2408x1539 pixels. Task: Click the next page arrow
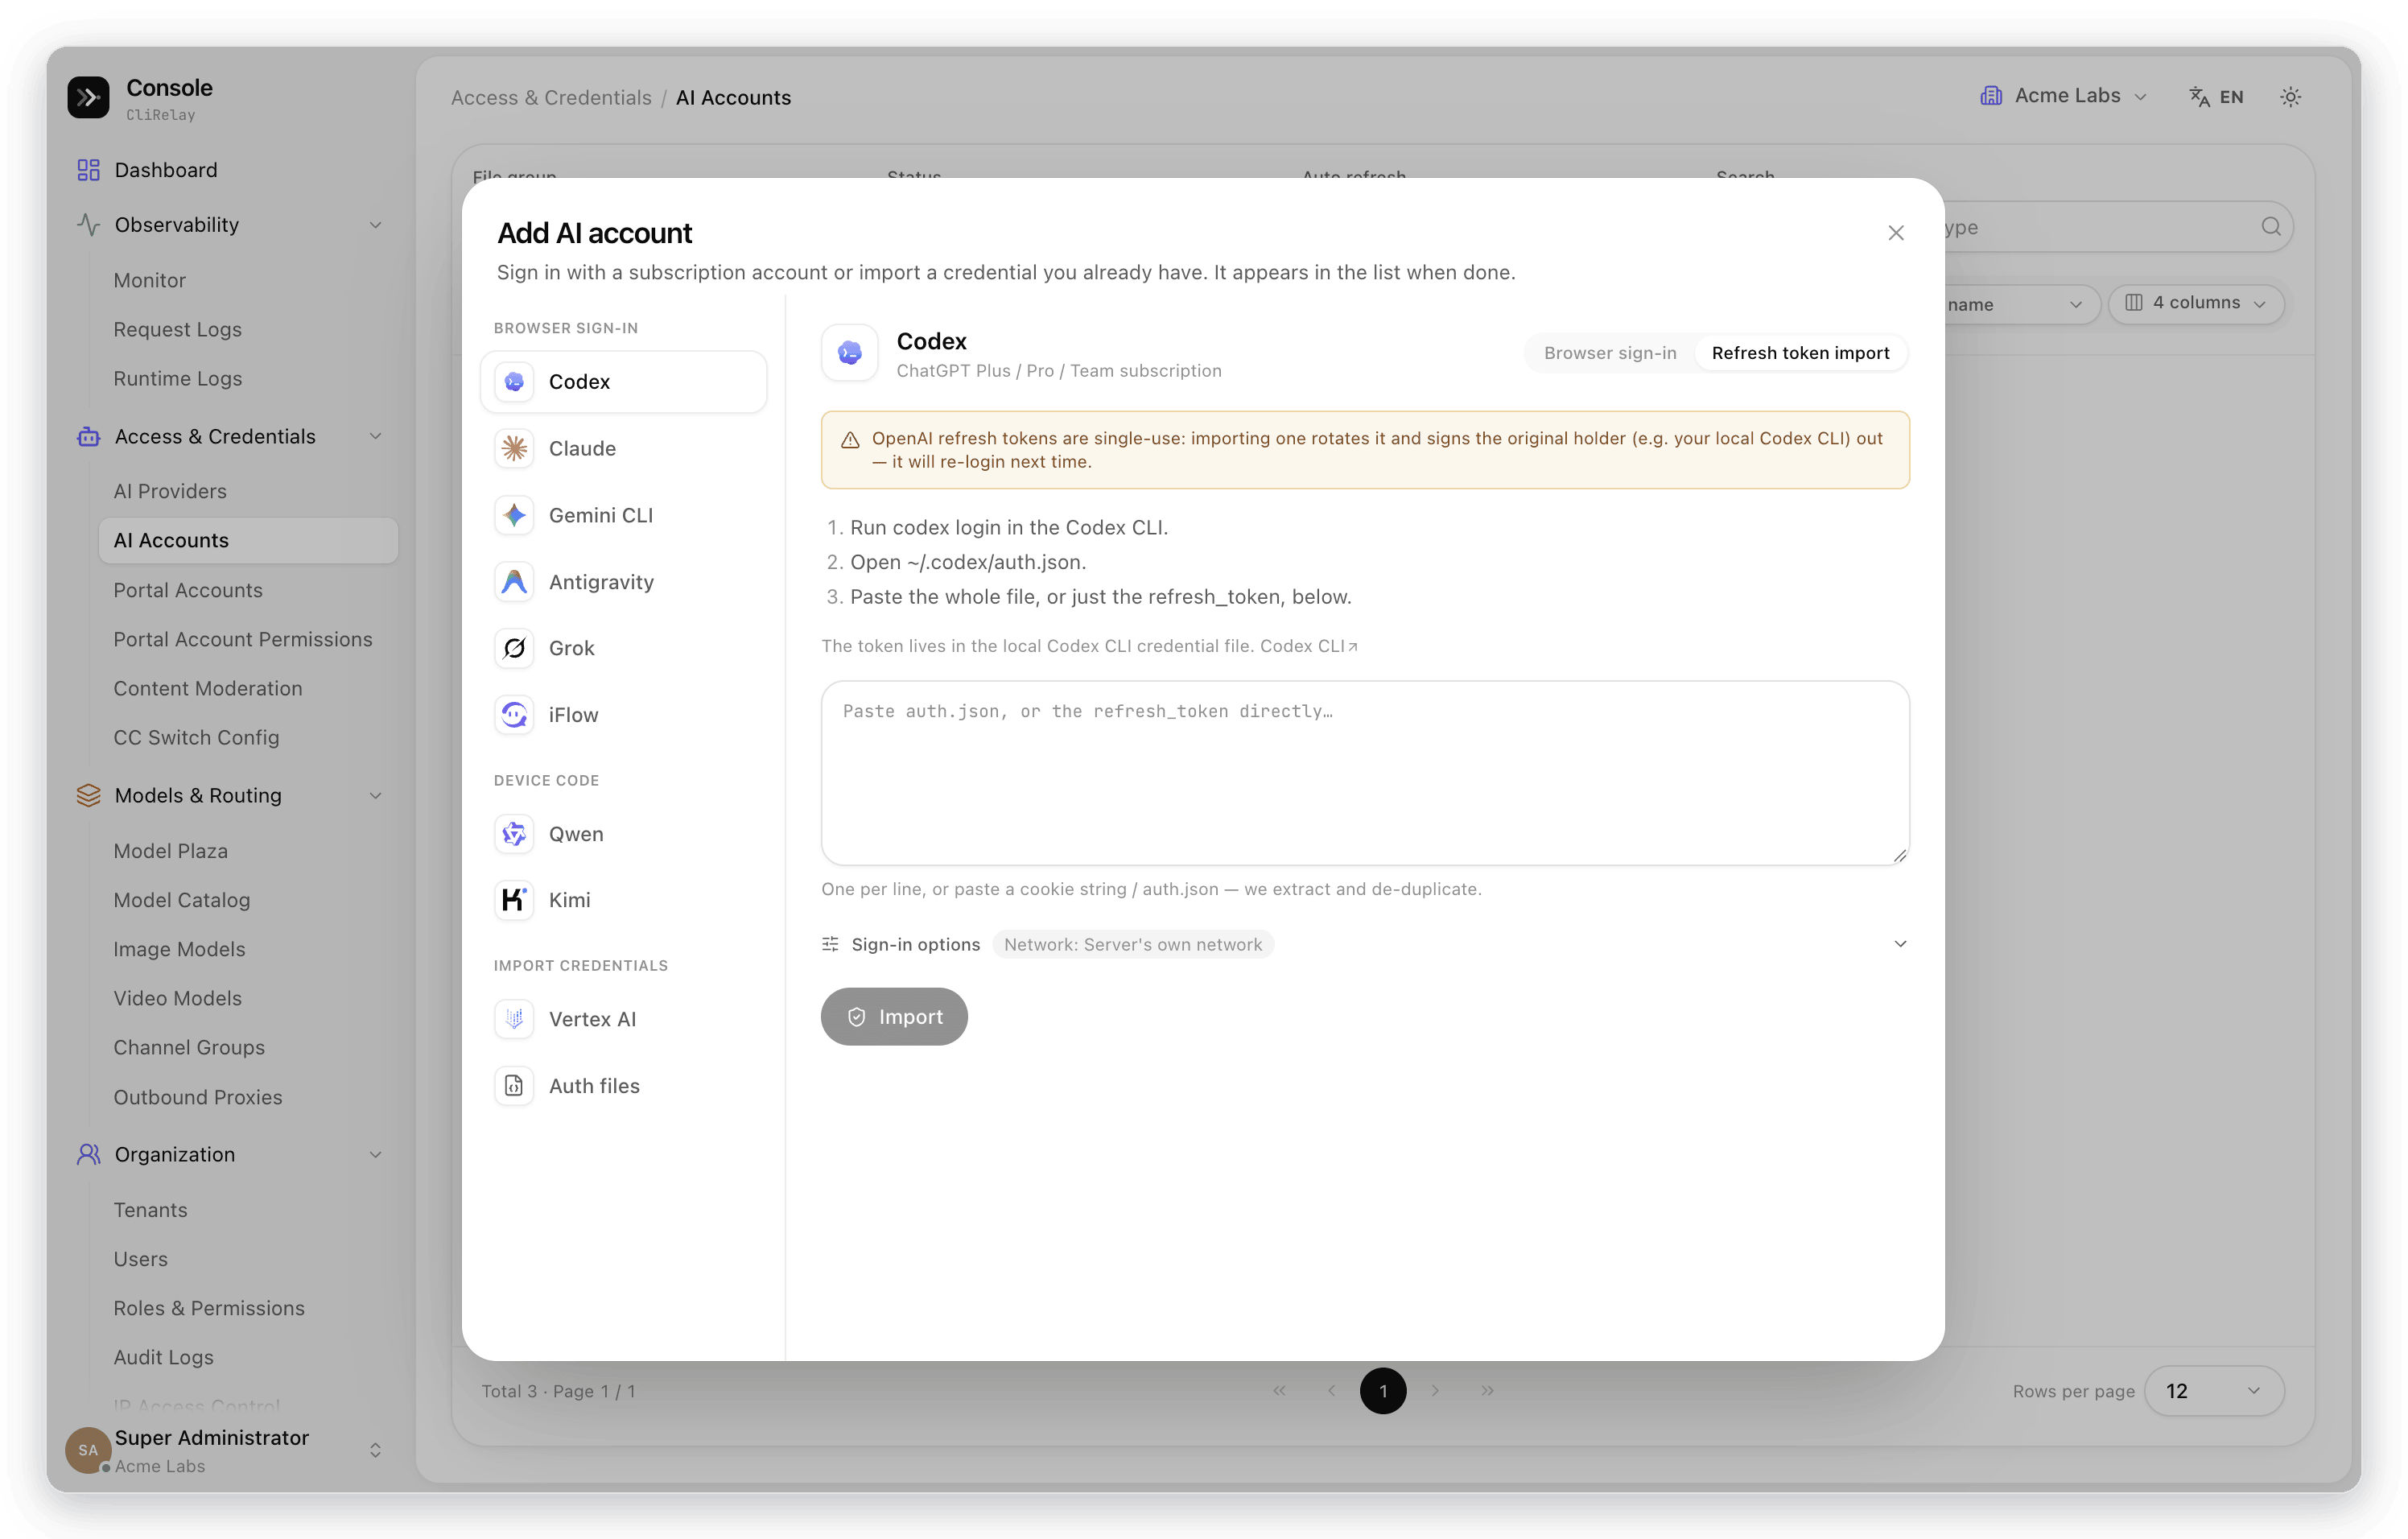tap(1435, 1391)
